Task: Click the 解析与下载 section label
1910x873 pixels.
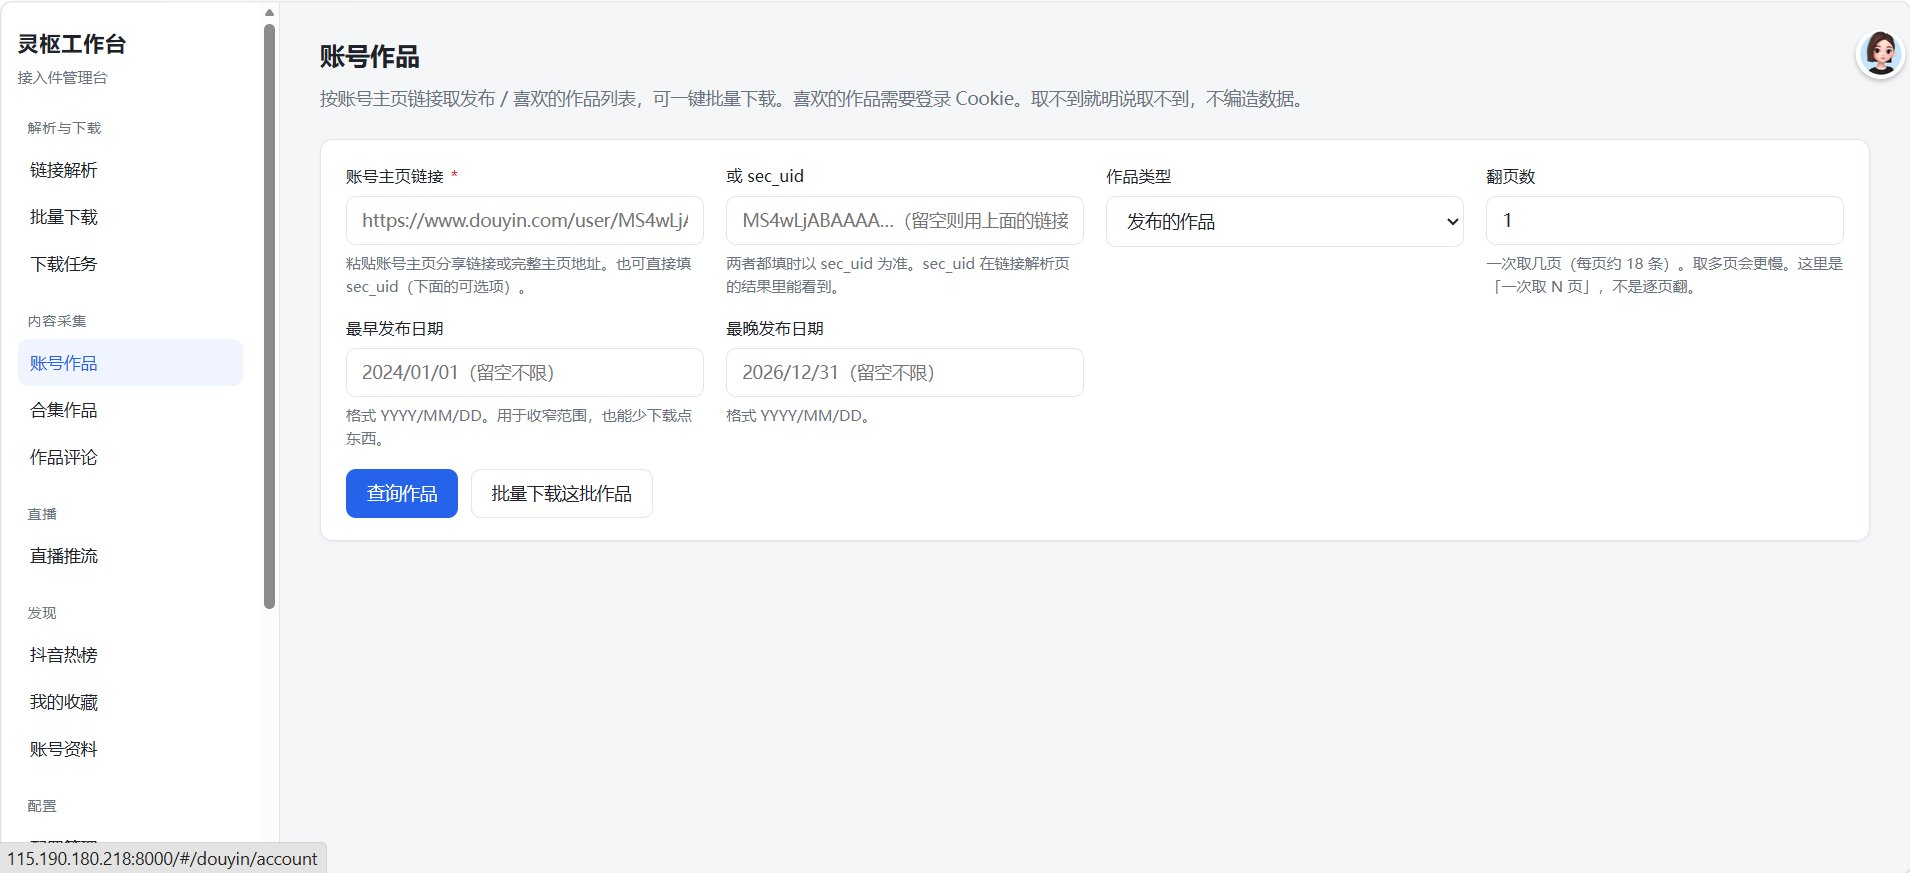Action: 64,128
